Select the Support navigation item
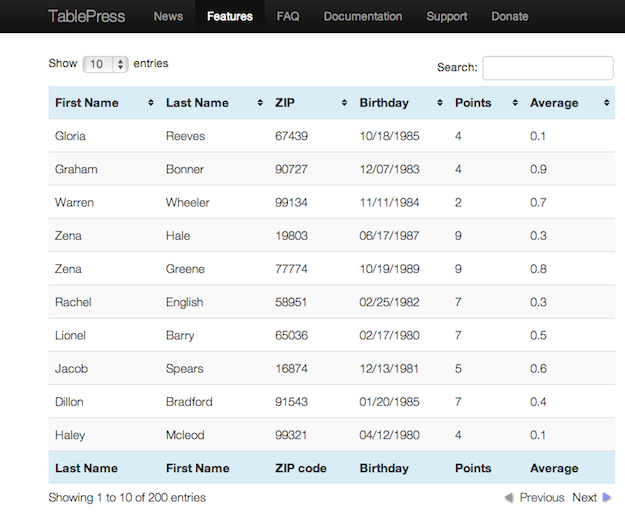 tap(446, 16)
